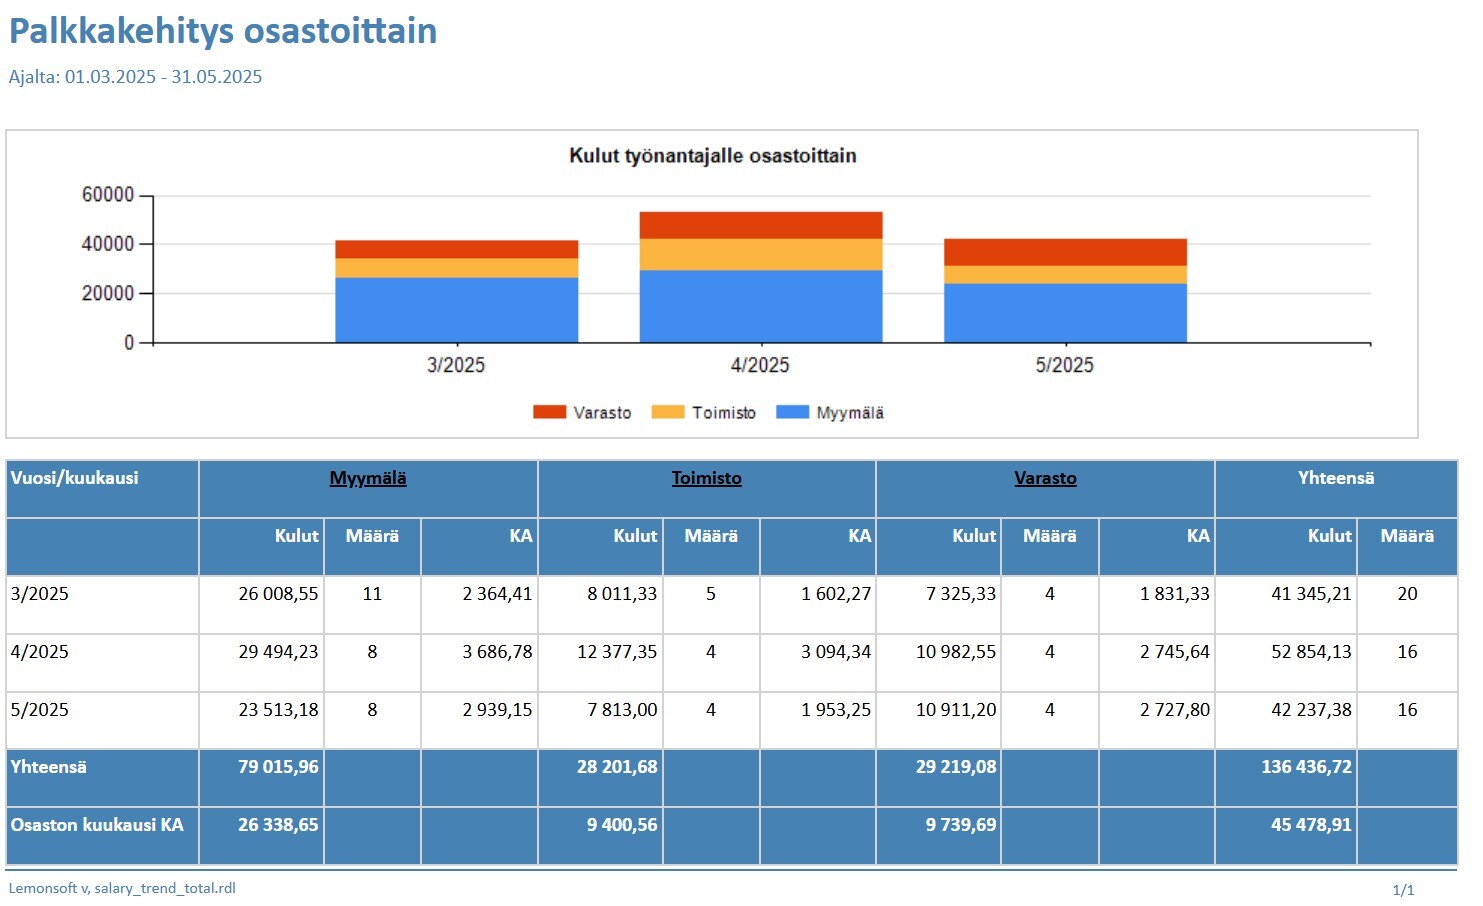Select the 3/2025 row label in table
This screenshot has height=906, width=1483.
point(40,594)
